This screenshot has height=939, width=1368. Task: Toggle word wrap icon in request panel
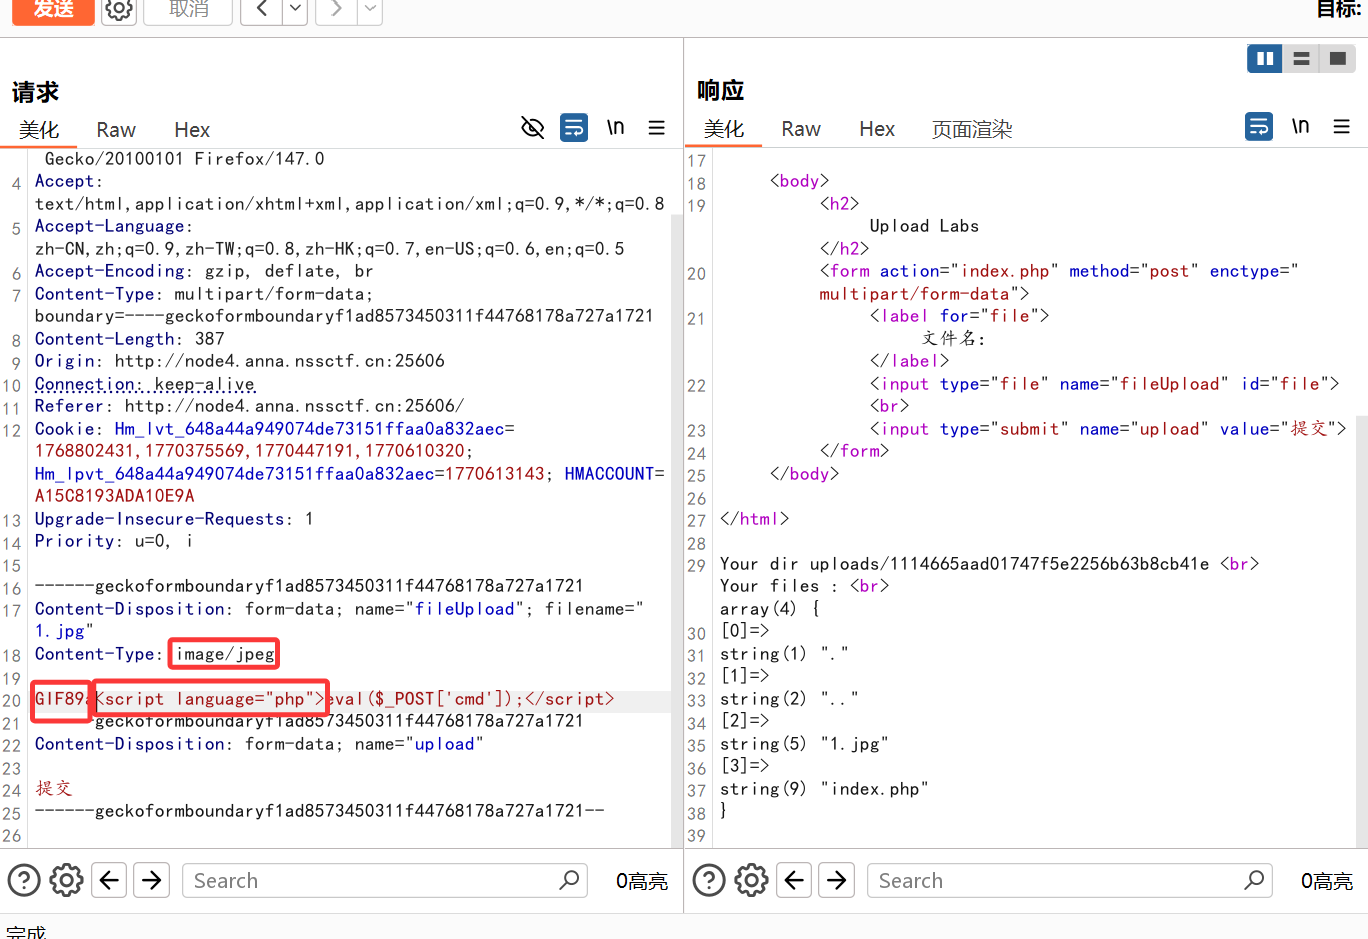[574, 127]
